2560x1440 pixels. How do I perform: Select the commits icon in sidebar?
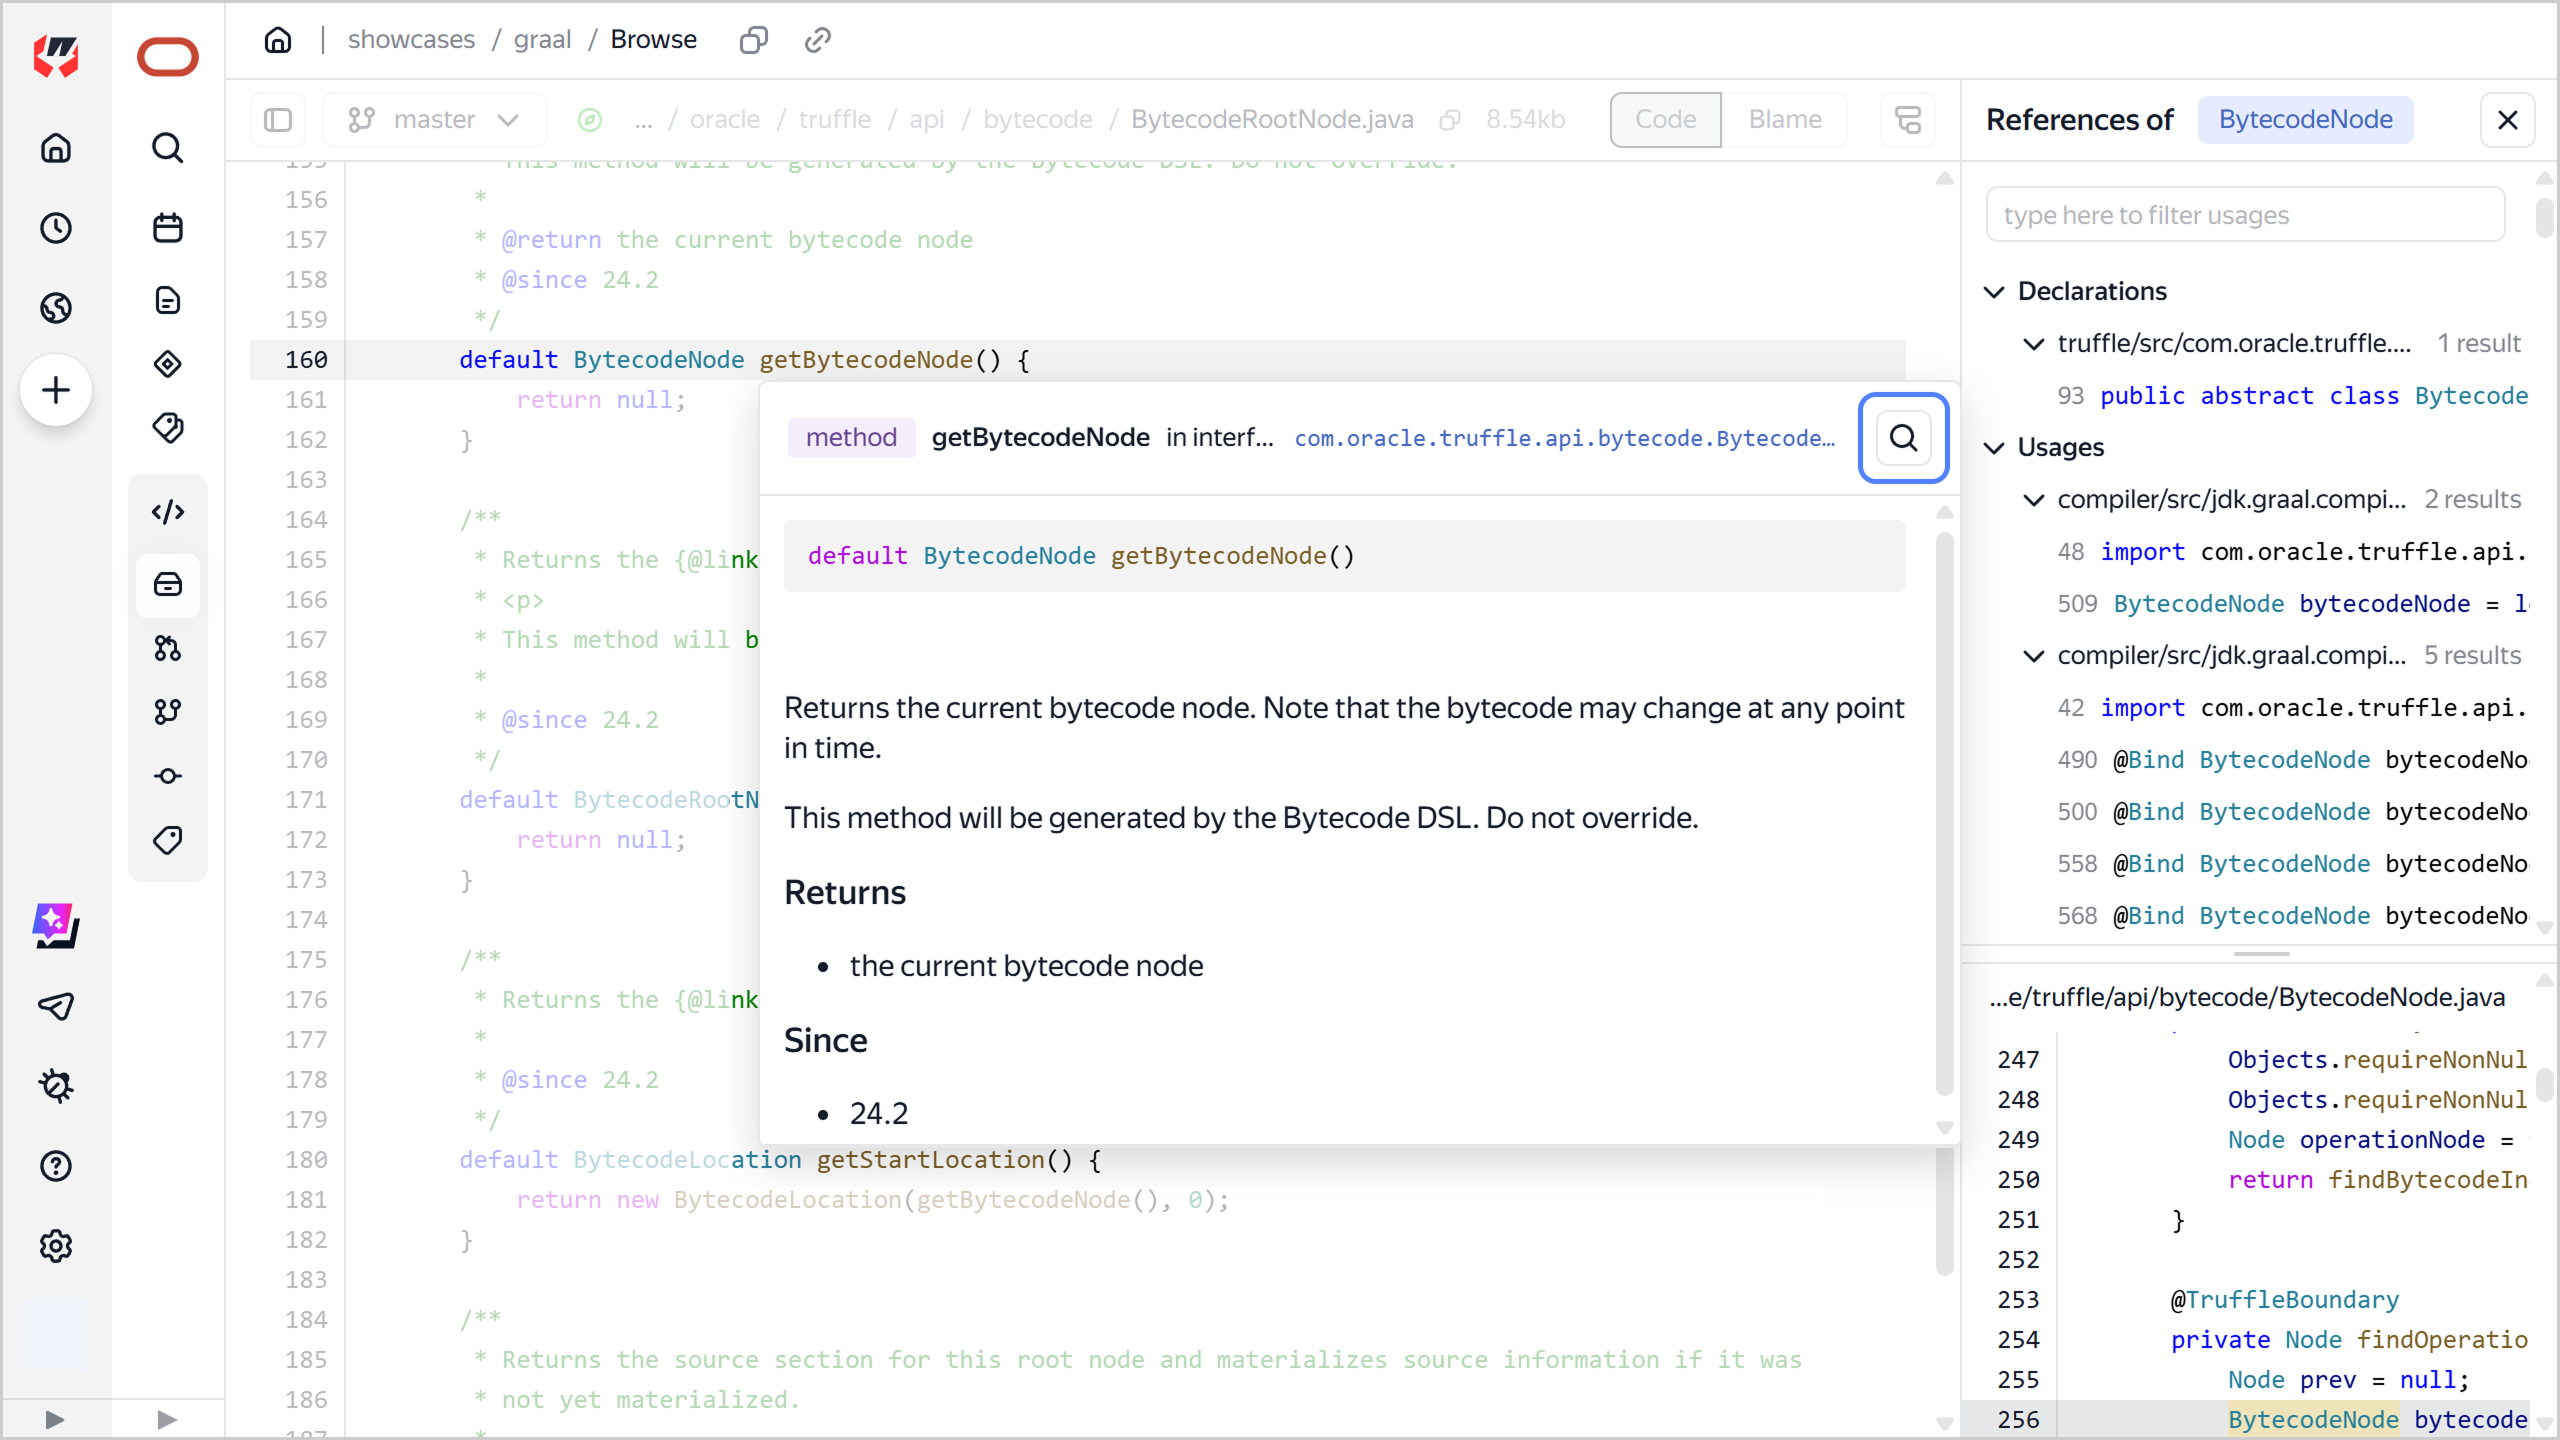pos(167,775)
